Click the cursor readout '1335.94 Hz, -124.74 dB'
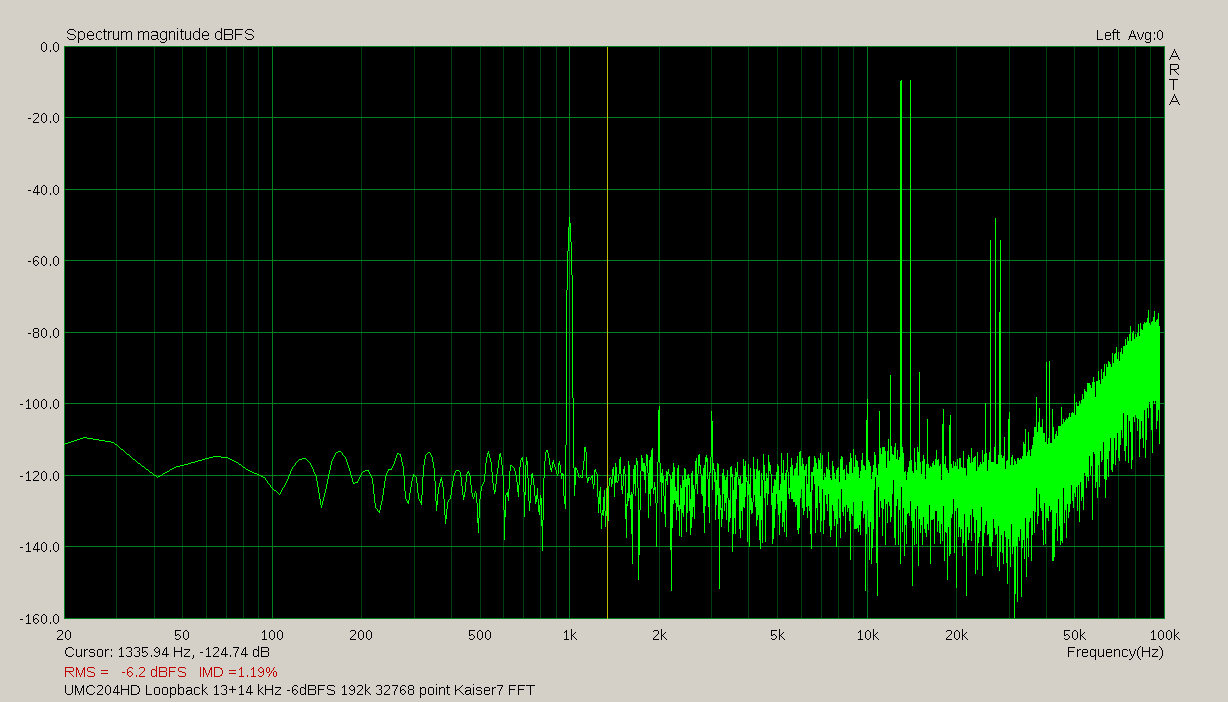The height and width of the screenshot is (702, 1228). pos(194,652)
